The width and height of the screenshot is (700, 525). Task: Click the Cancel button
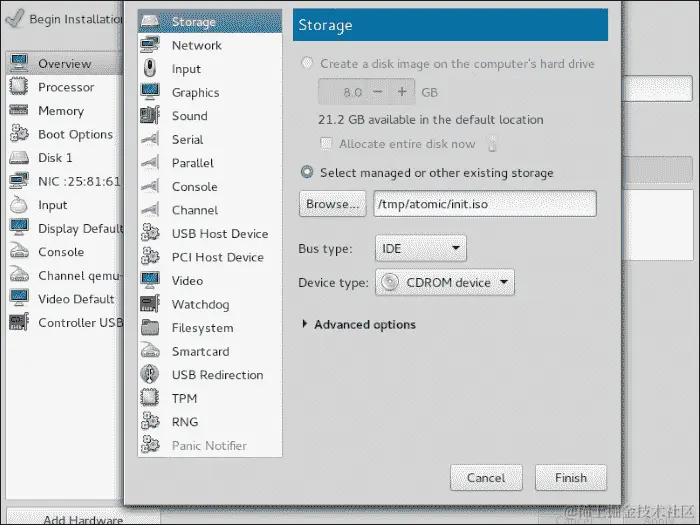(x=486, y=478)
